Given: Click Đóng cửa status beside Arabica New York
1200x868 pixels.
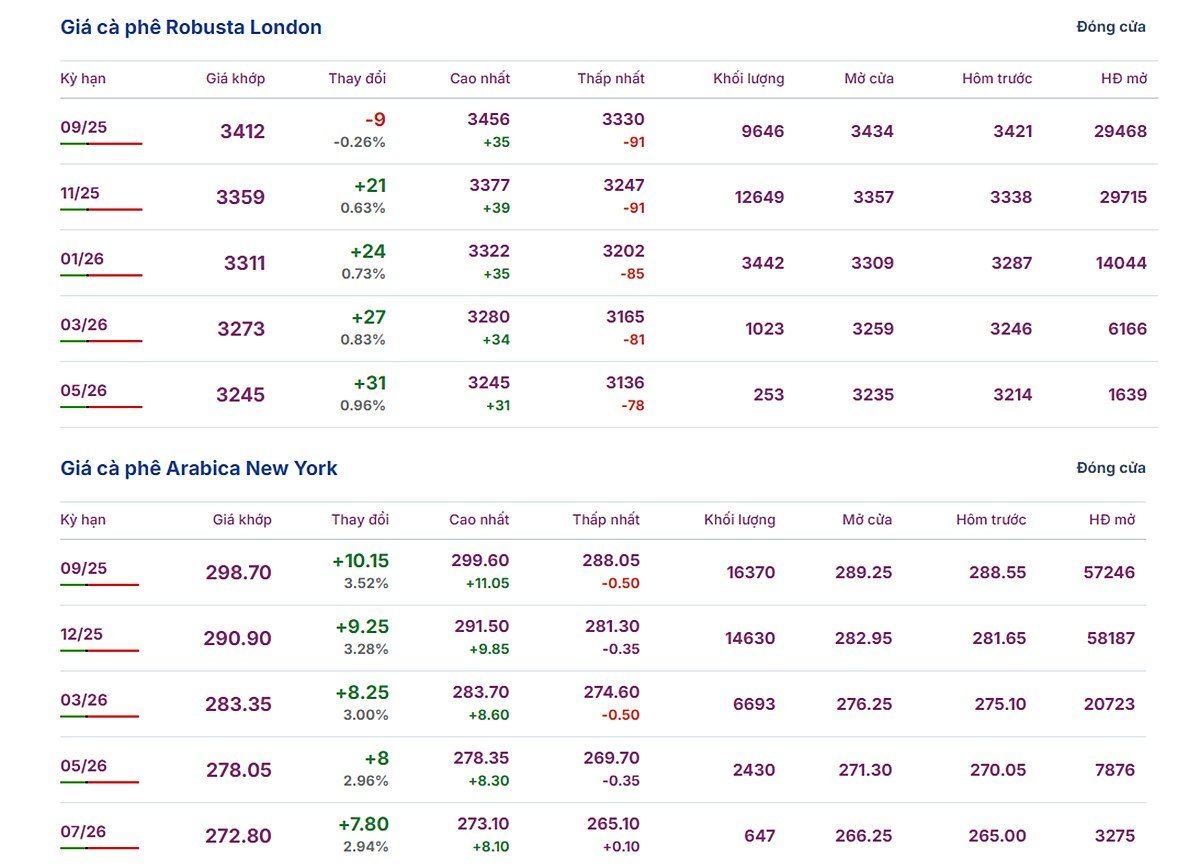Looking at the screenshot, I should coord(1111,468).
